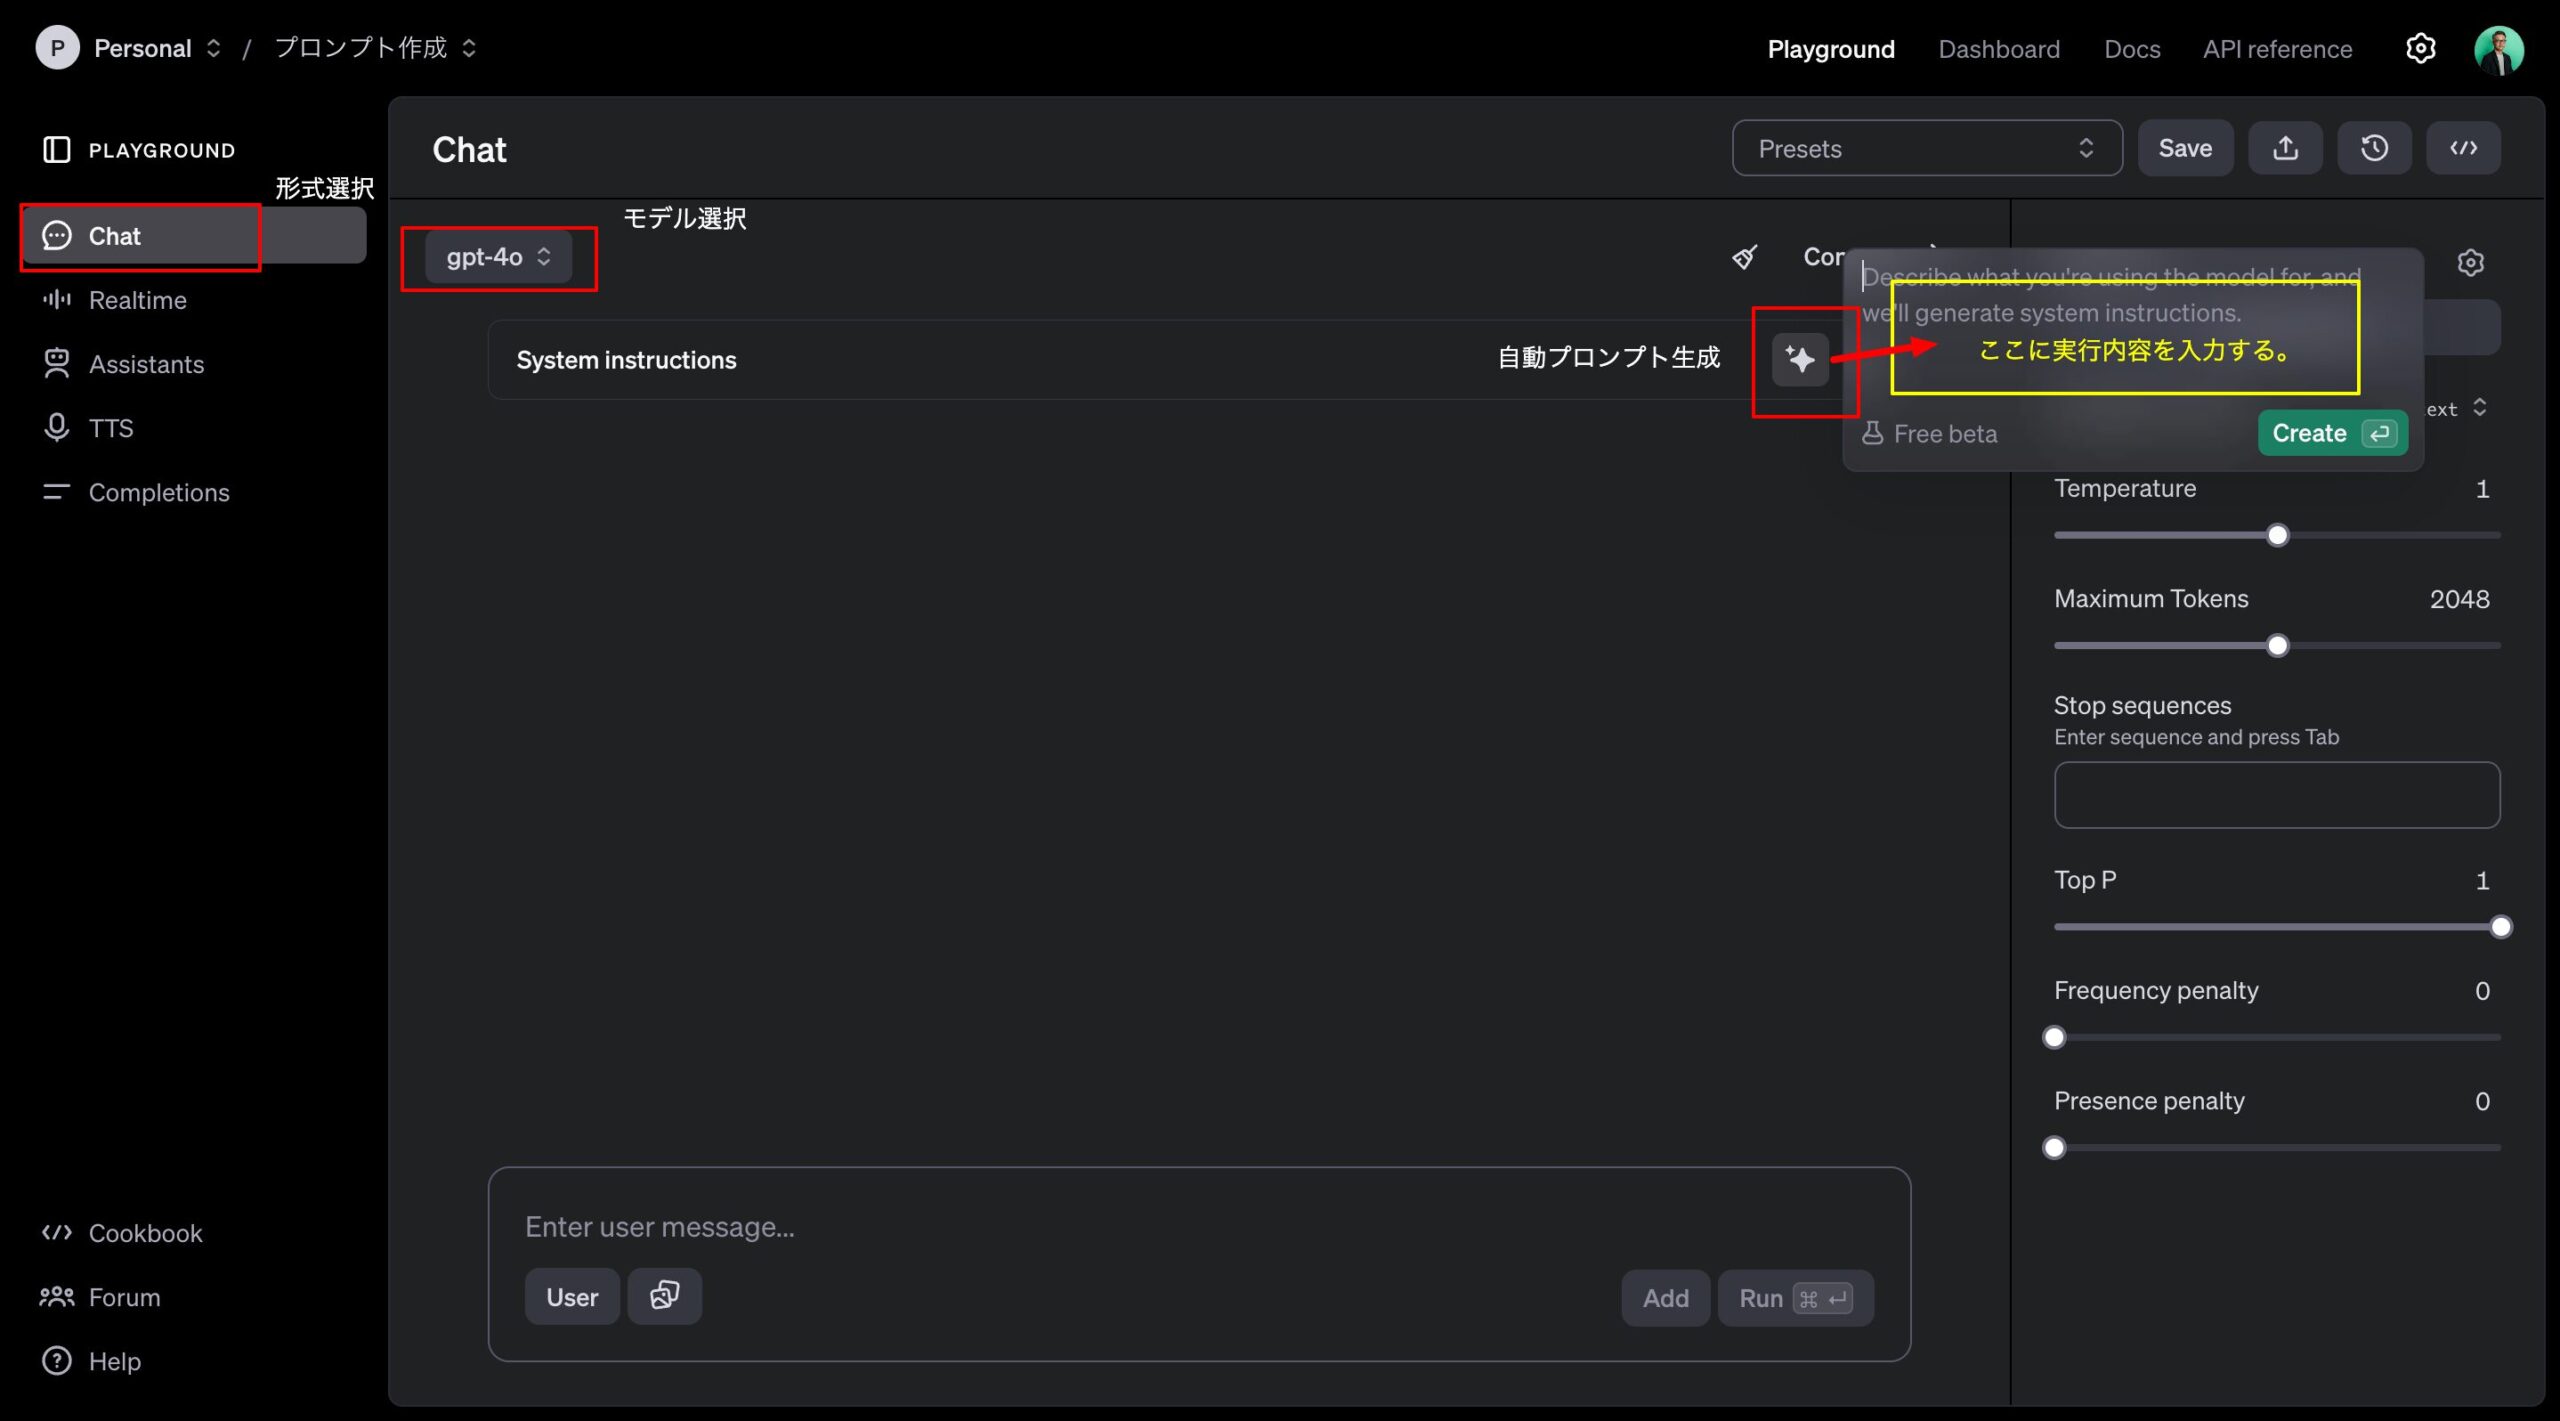
Task: Open the gpt-4o model selector
Action: tap(498, 257)
